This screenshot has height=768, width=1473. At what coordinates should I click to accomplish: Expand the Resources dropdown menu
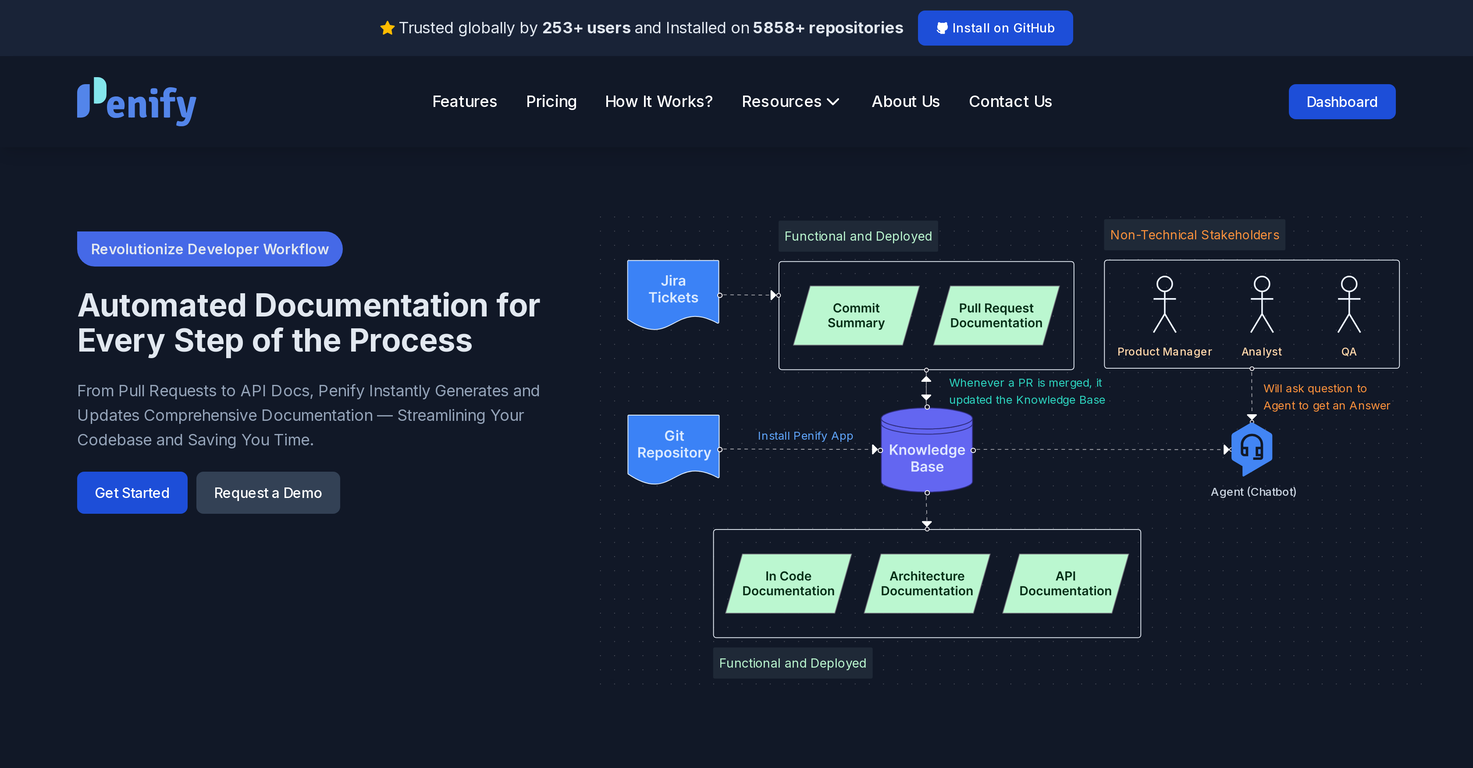point(790,102)
